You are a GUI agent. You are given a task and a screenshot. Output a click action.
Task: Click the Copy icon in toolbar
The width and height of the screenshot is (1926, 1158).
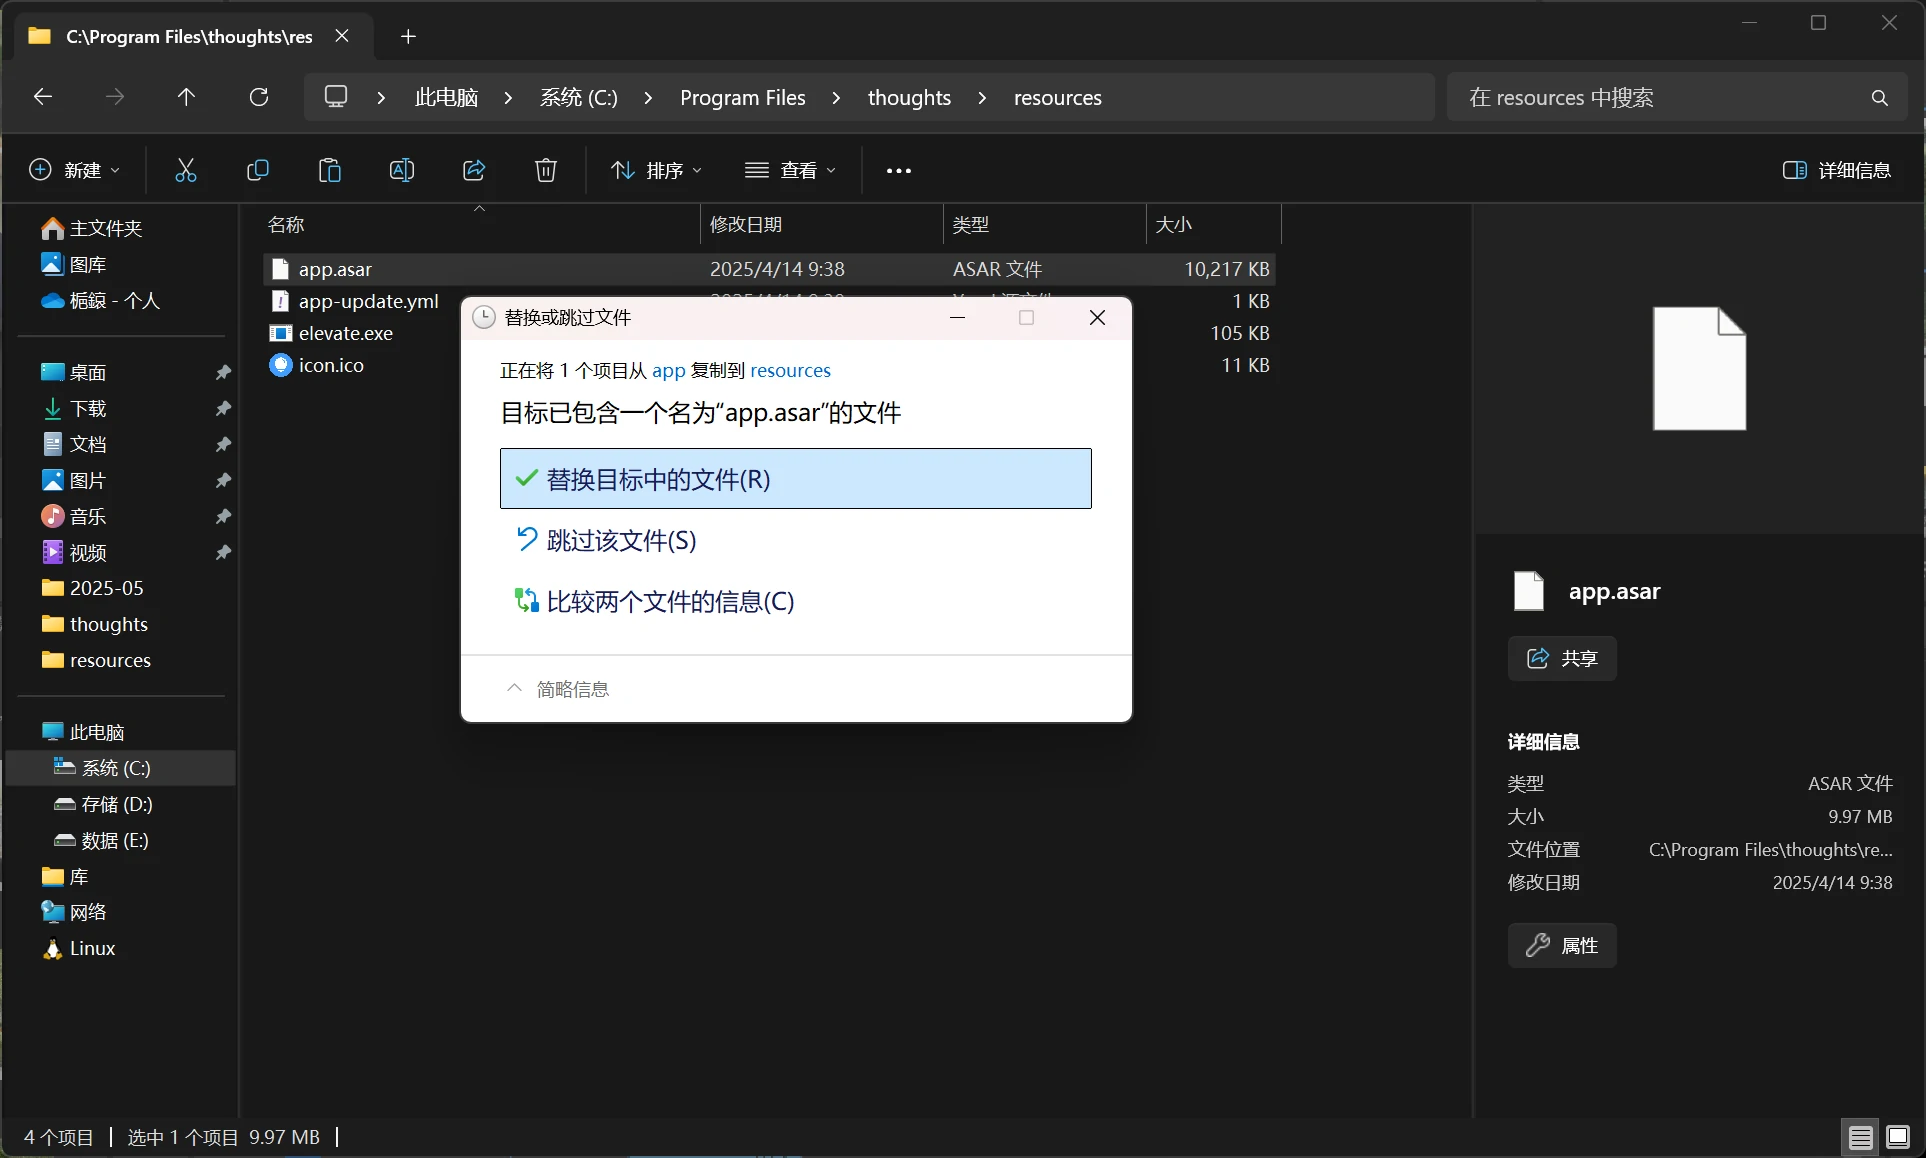(x=258, y=170)
